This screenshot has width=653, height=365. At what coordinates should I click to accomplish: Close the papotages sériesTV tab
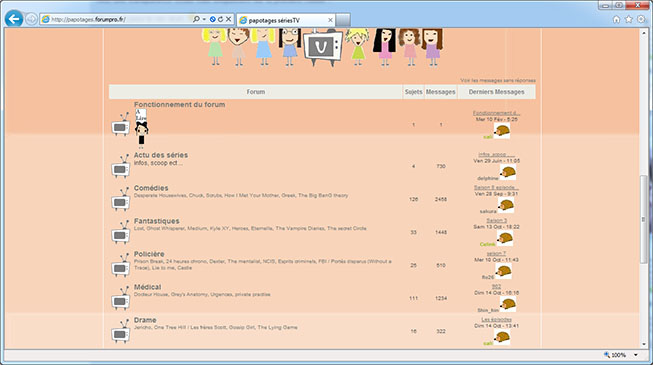coord(330,20)
